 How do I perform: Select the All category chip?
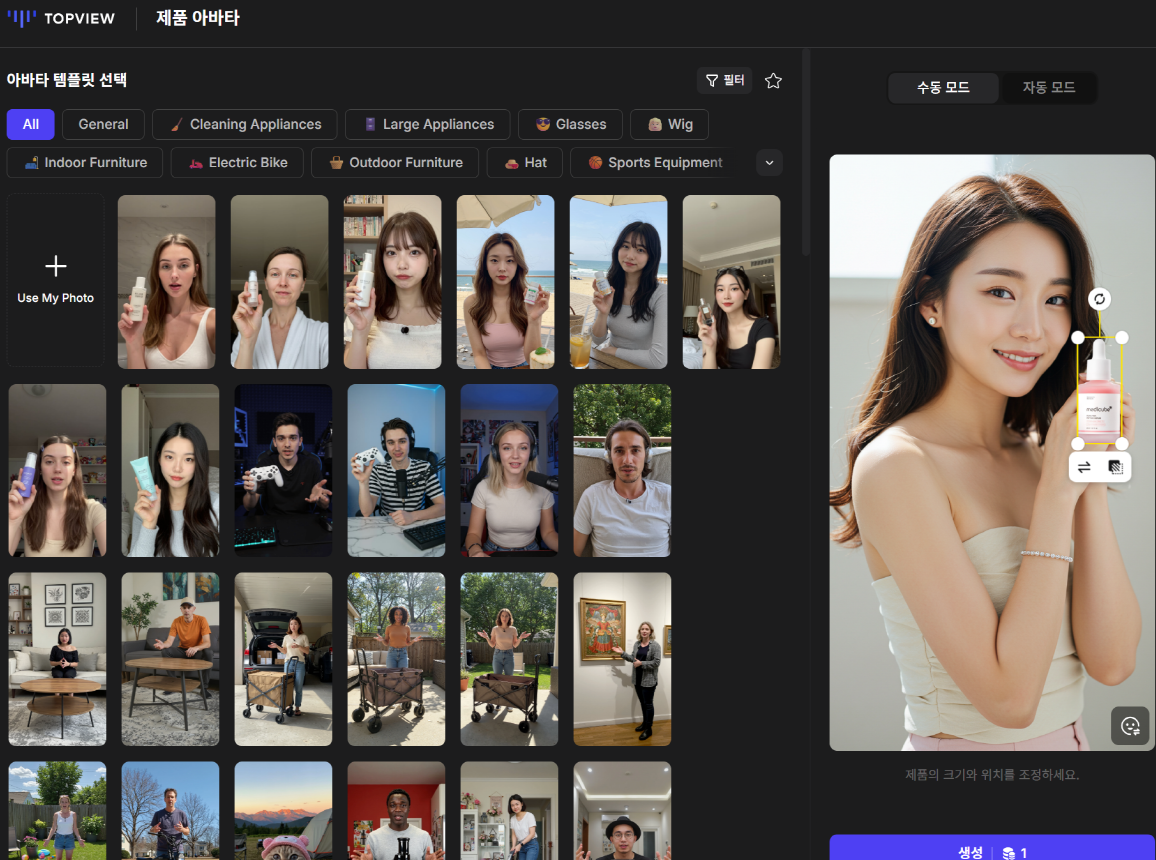tap(30, 125)
